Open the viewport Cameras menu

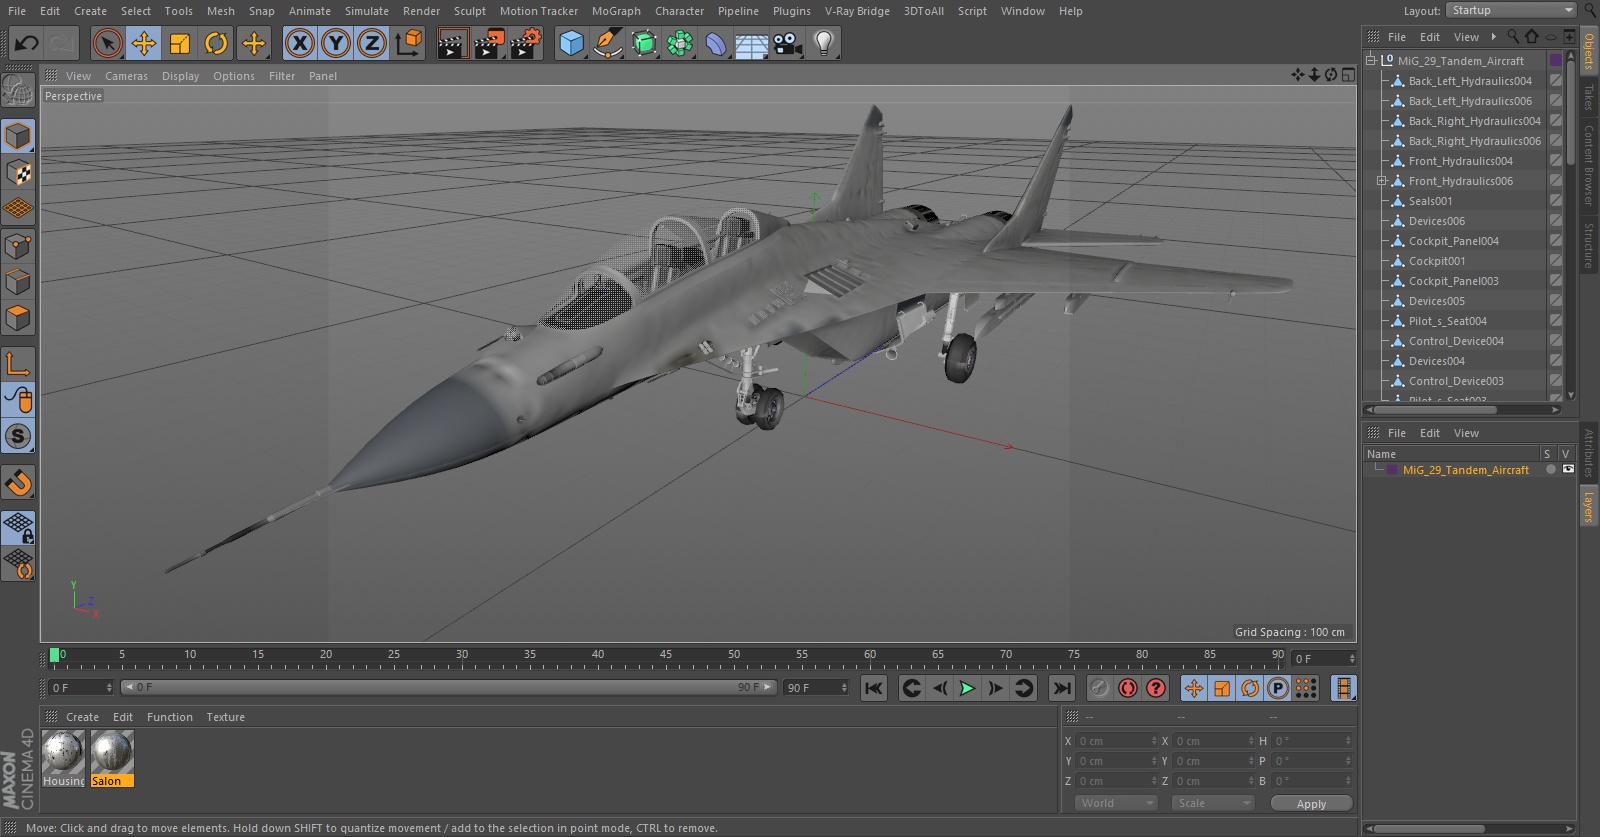click(126, 76)
